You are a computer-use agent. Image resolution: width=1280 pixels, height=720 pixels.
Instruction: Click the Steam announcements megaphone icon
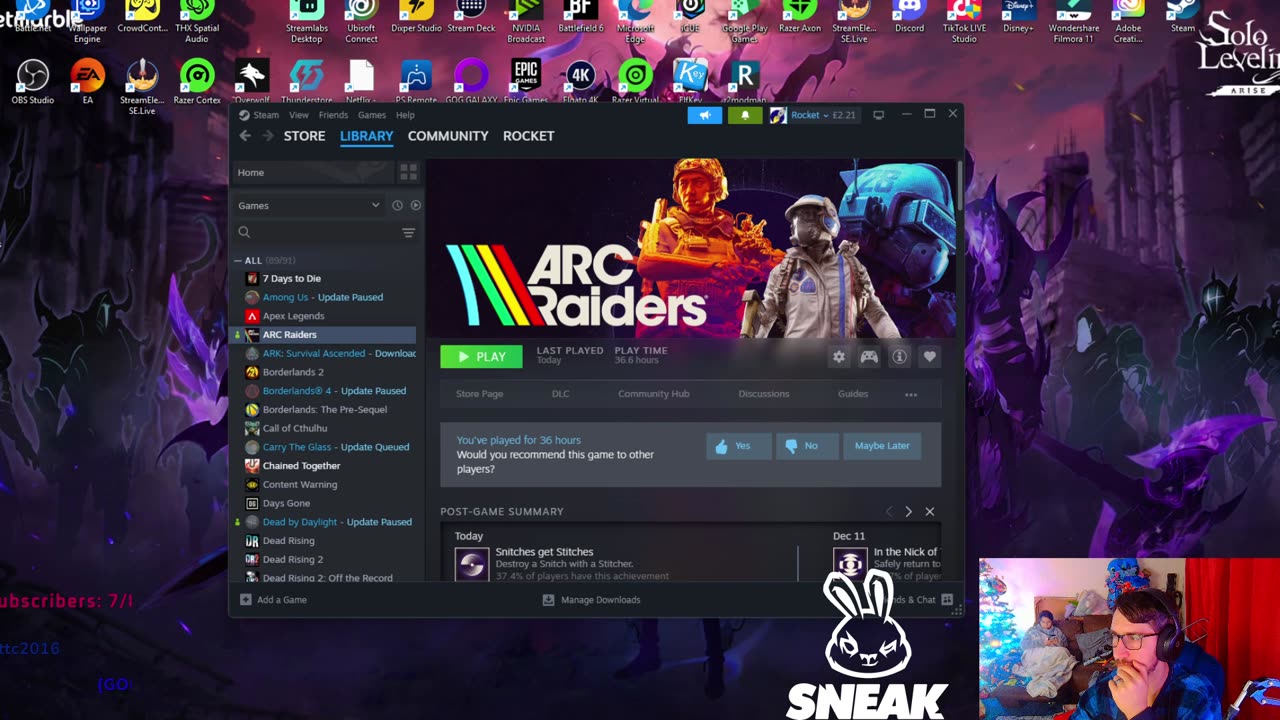[x=705, y=115]
